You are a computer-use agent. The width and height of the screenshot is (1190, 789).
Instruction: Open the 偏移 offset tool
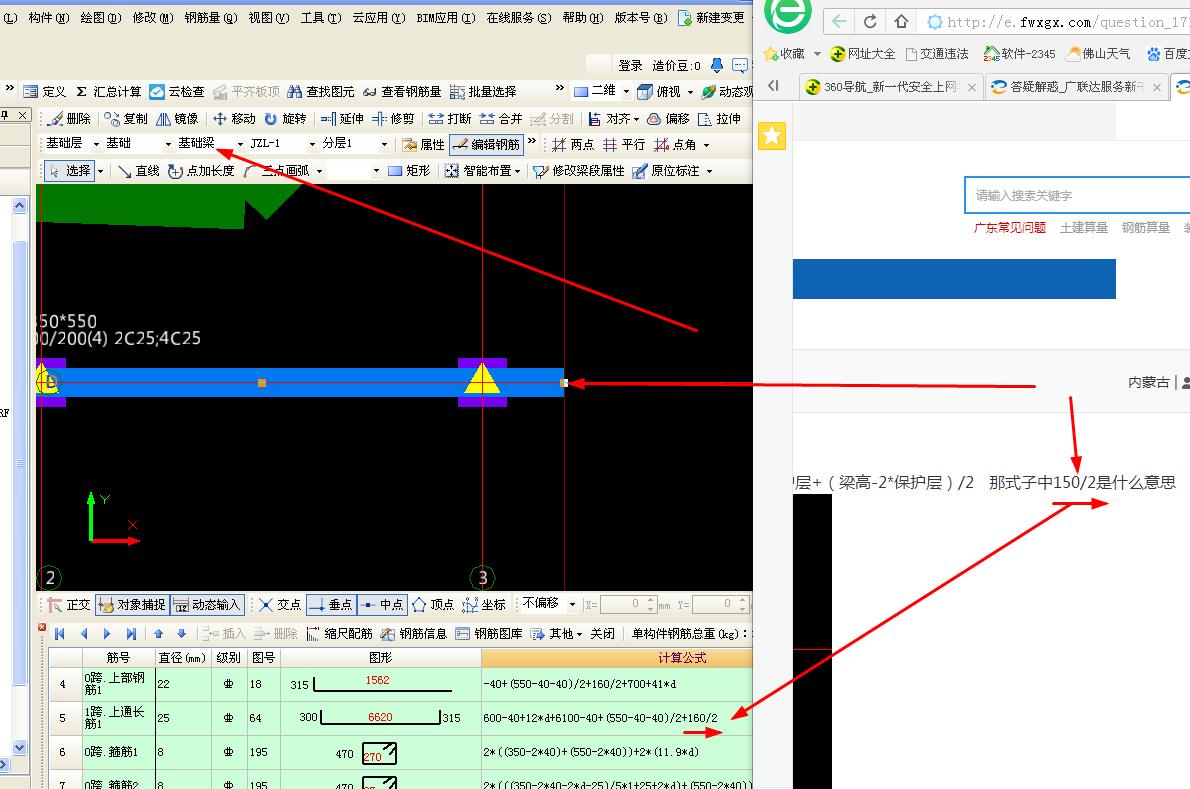668,119
